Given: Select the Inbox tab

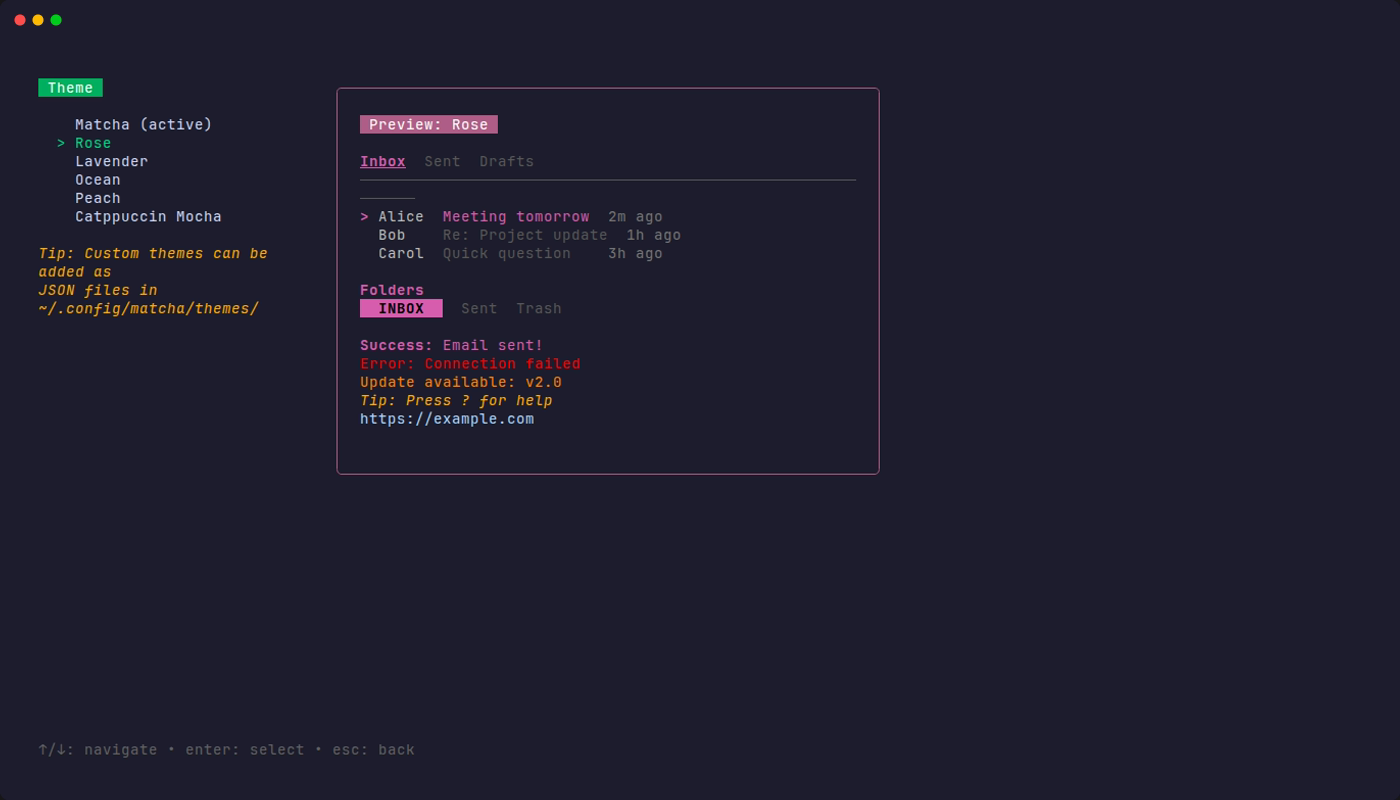Looking at the screenshot, I should (x=382, y=161).
